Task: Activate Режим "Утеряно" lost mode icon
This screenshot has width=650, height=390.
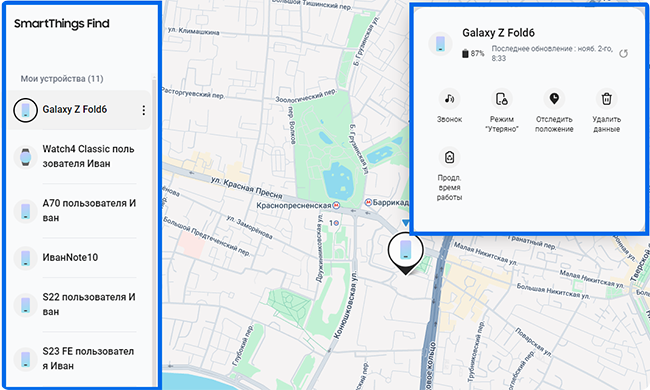Action: (502, 99)
